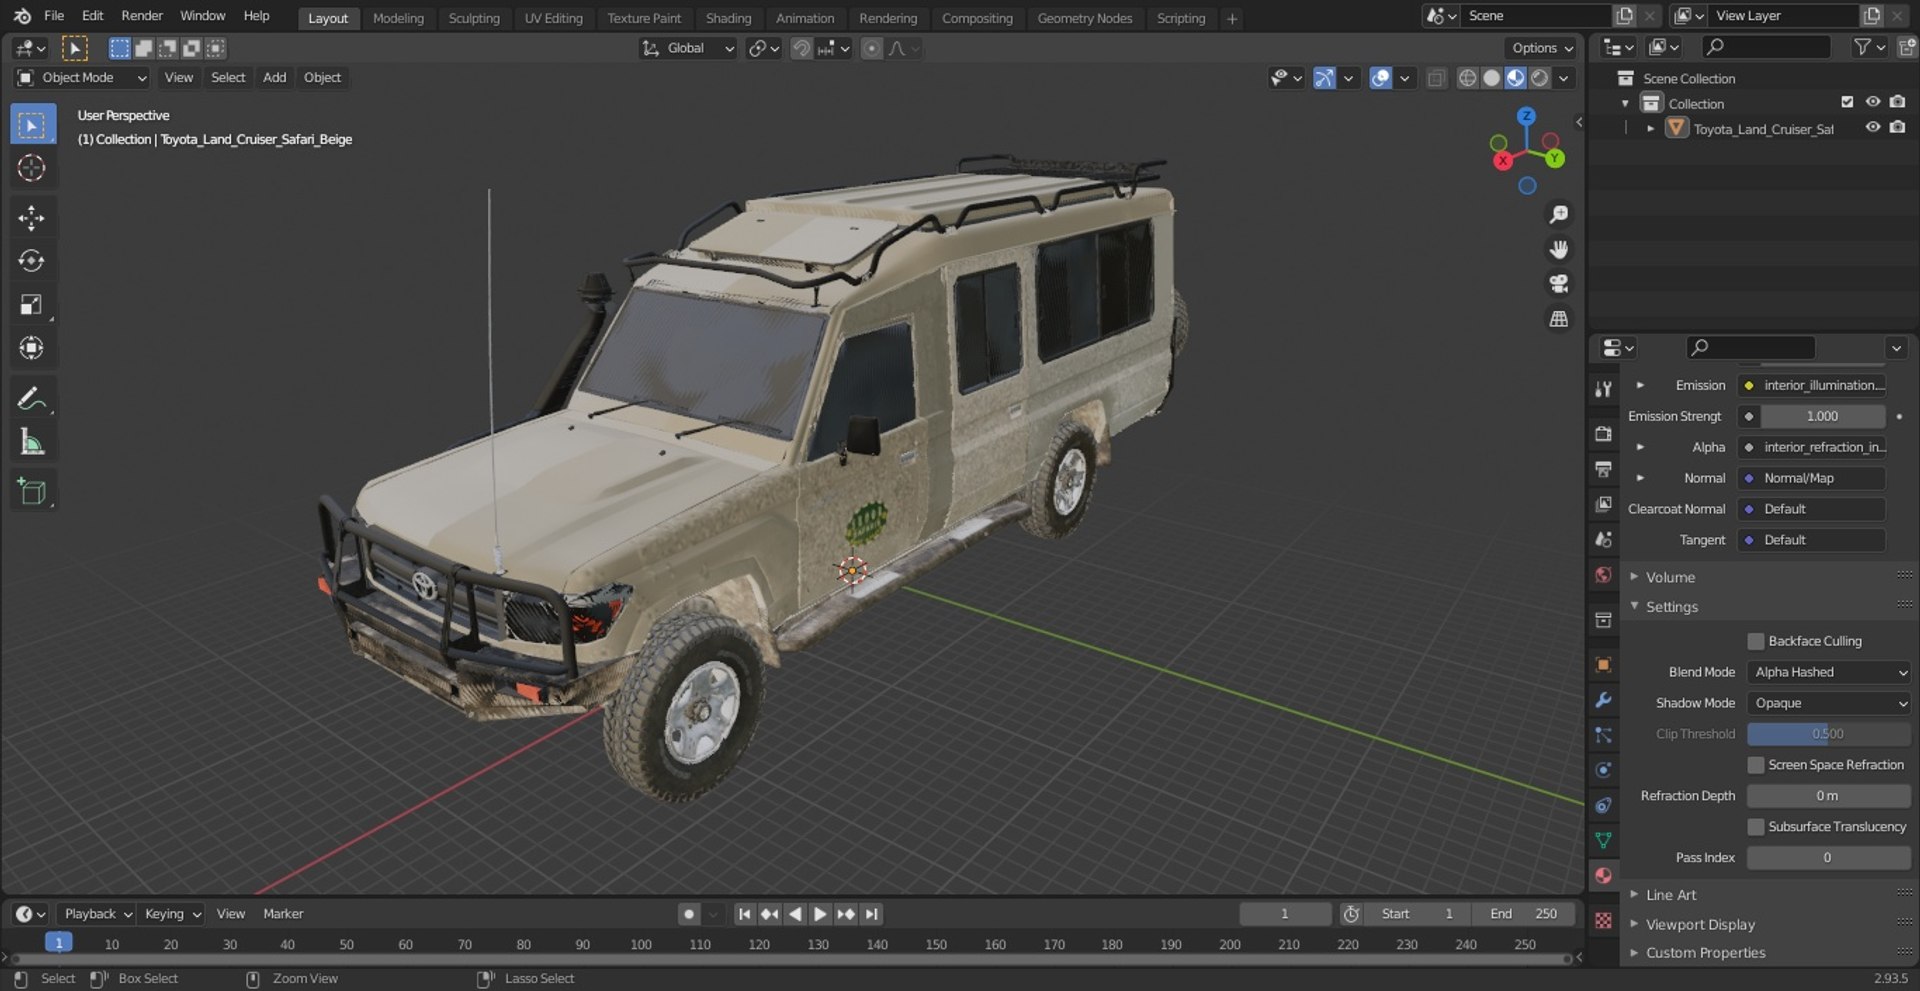Open the Blend Mode dropdown

coord(1829,672)
